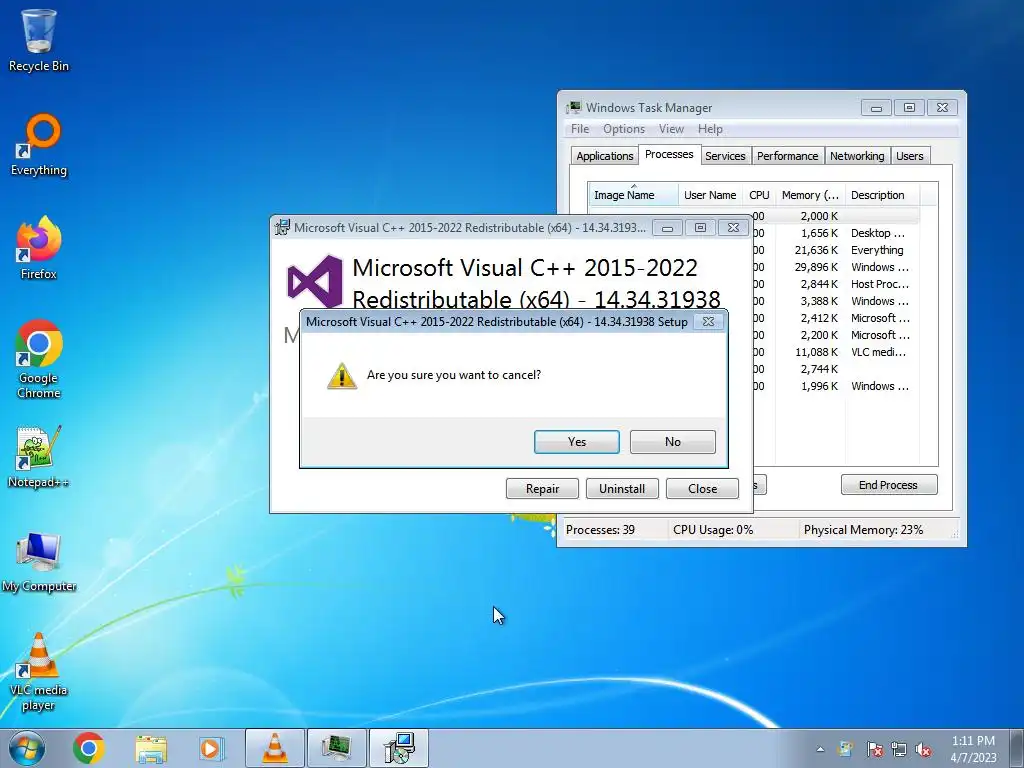Click the Task Manager title bar icon

coord(574,107)
